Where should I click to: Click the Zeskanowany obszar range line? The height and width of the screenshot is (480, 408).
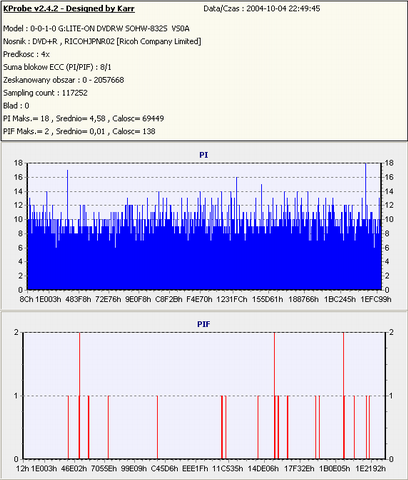tap(64, 80)
